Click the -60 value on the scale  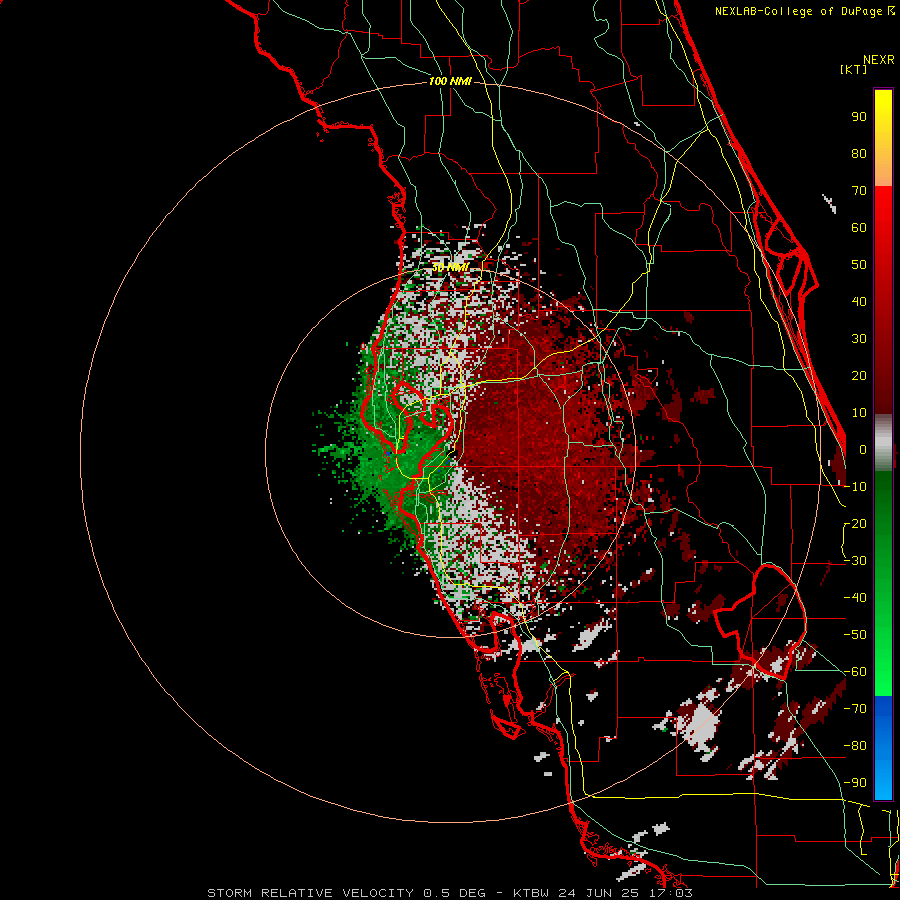(855, 672)
